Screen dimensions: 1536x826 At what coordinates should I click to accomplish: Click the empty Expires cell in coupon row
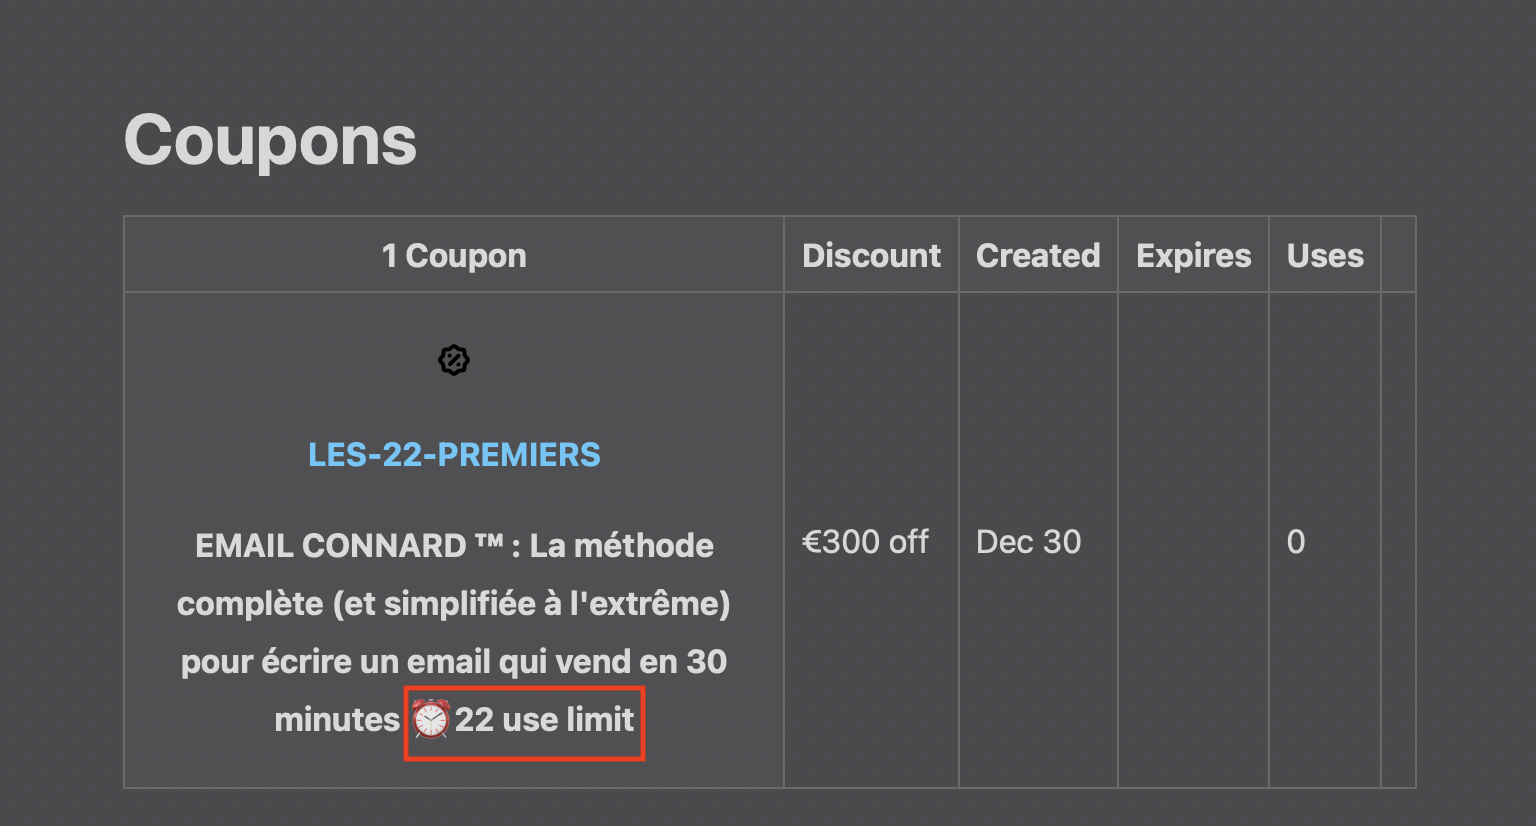tap(1194, 540)
